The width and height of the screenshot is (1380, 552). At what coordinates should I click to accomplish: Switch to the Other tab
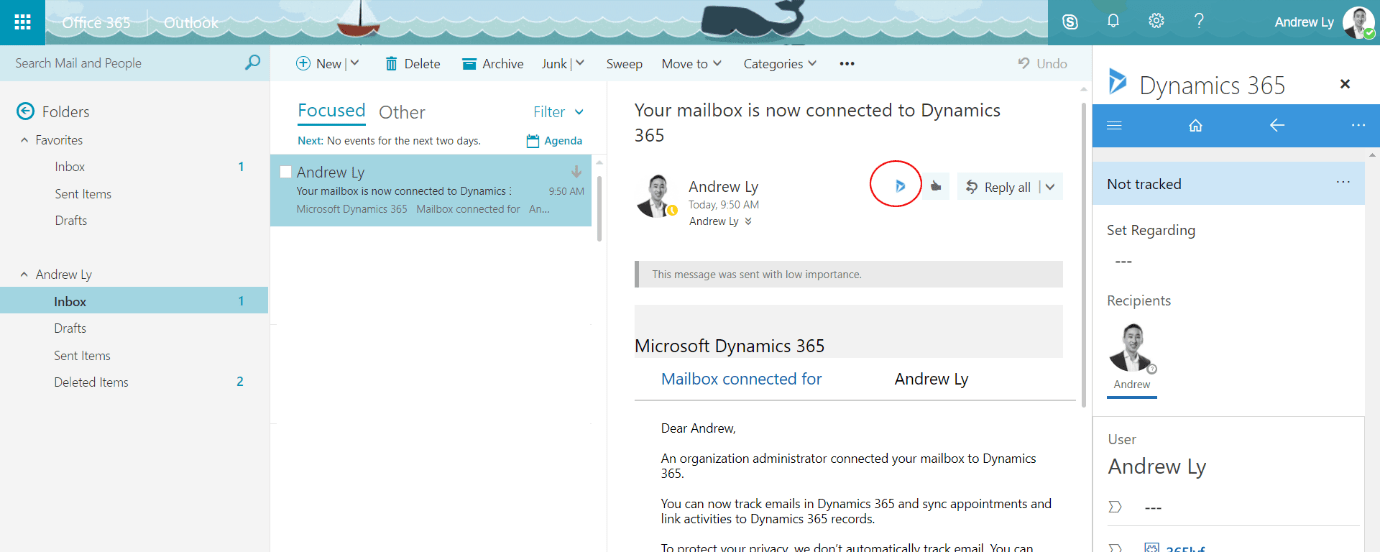click(402, 112)
